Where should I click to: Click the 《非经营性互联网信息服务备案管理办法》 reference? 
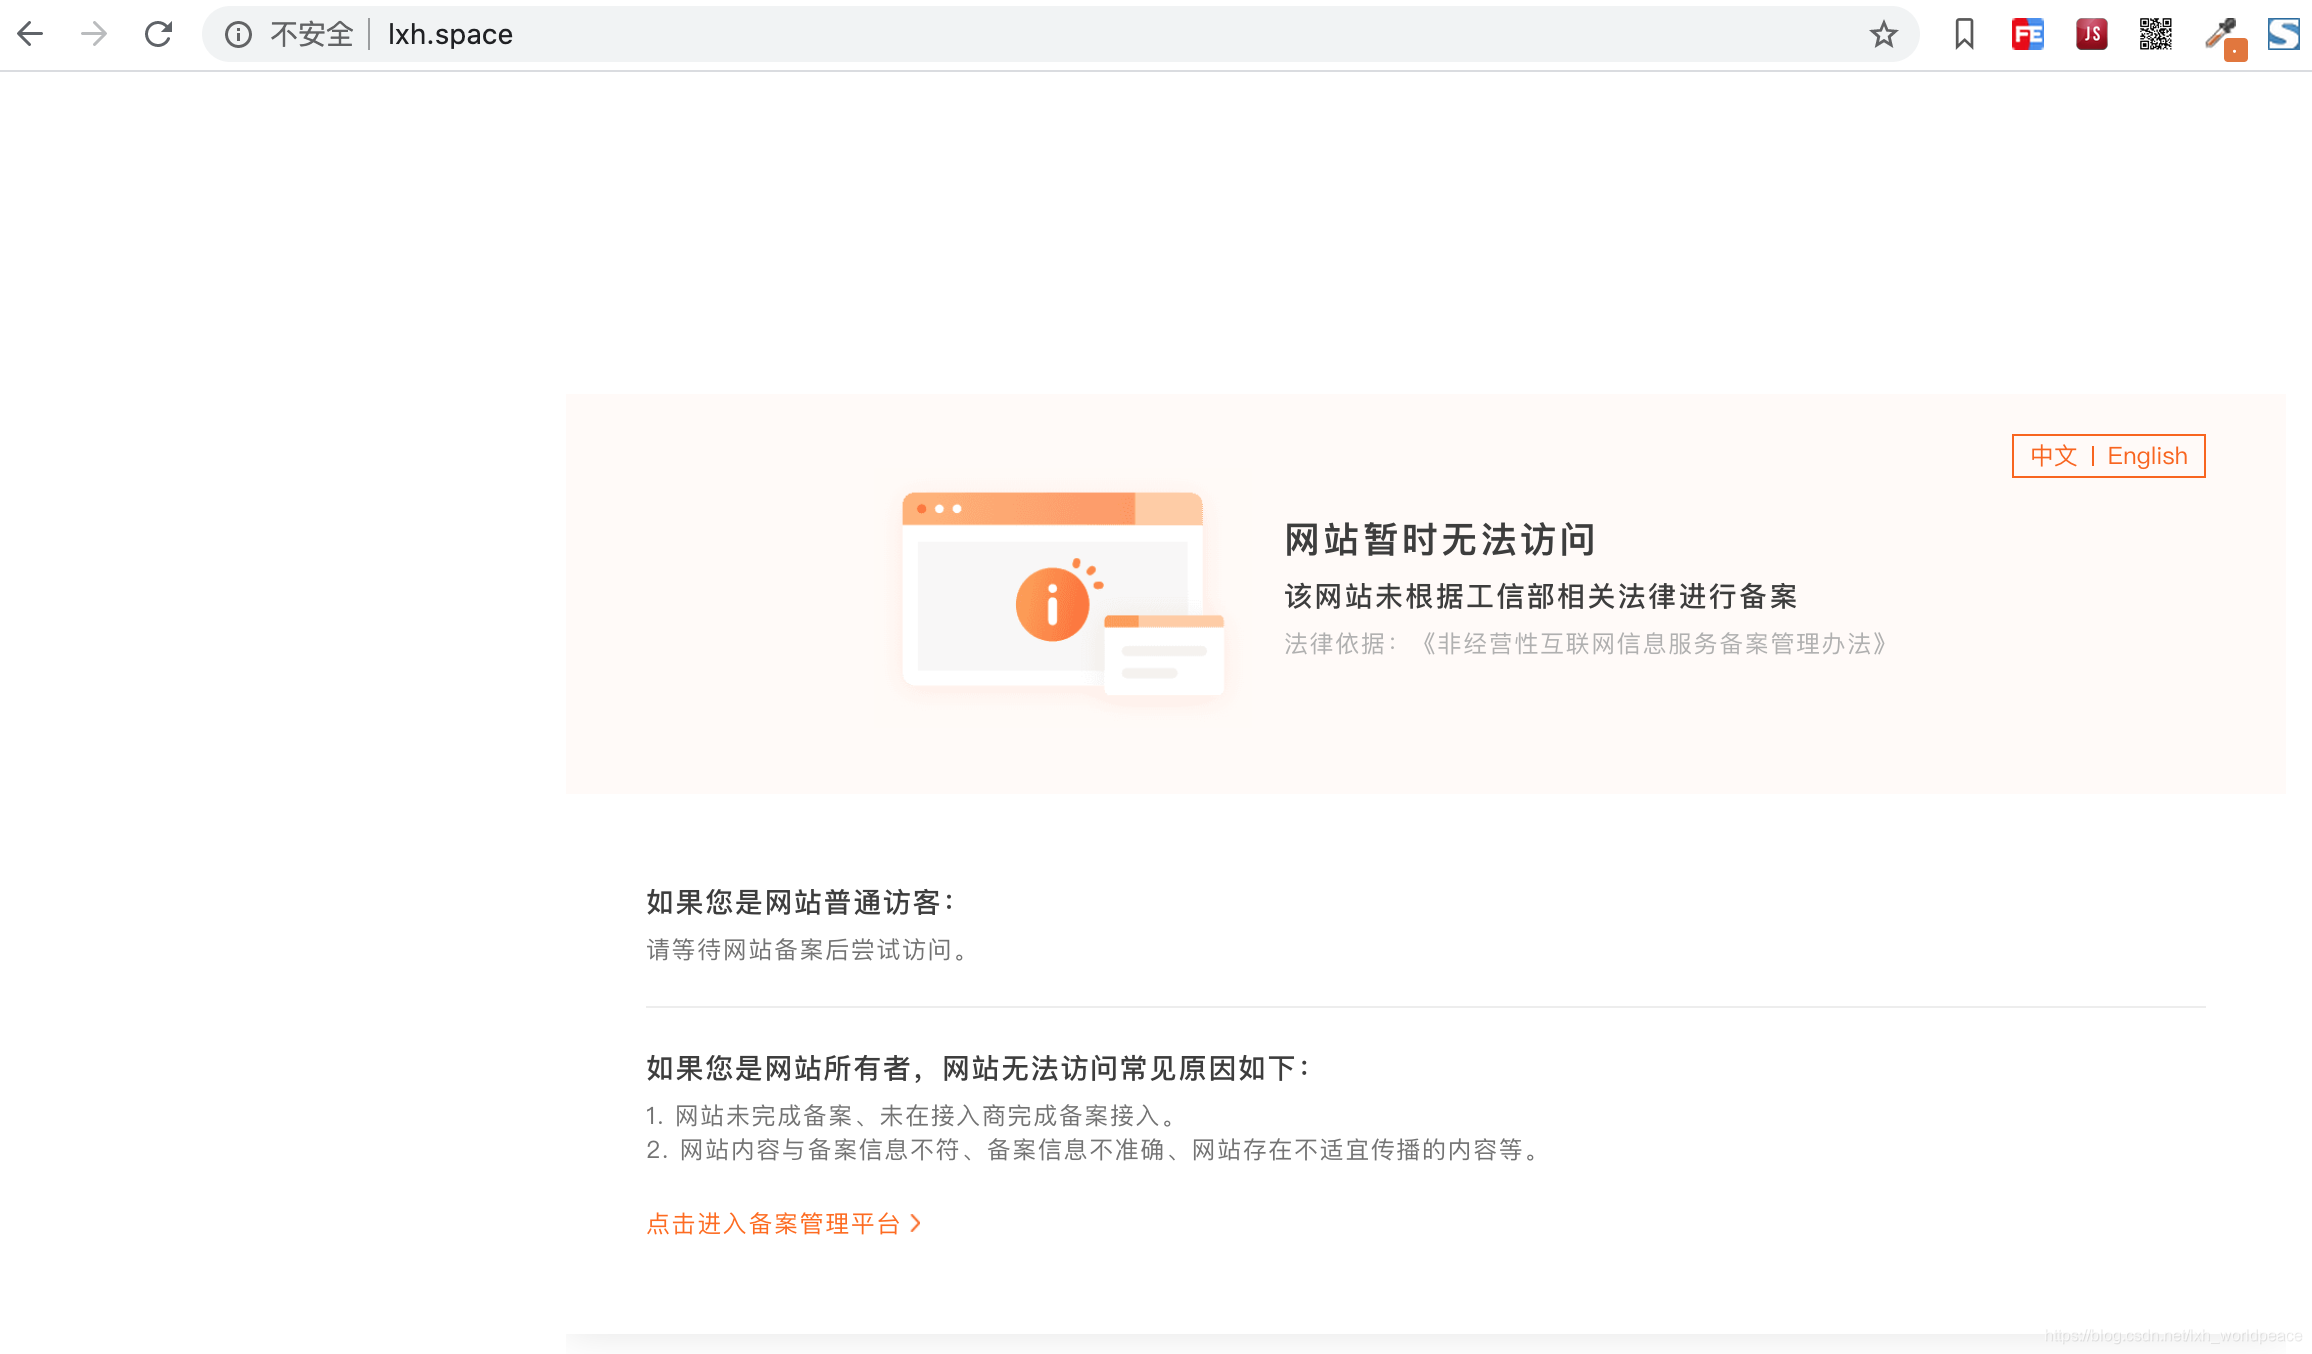coord(1654,644)
